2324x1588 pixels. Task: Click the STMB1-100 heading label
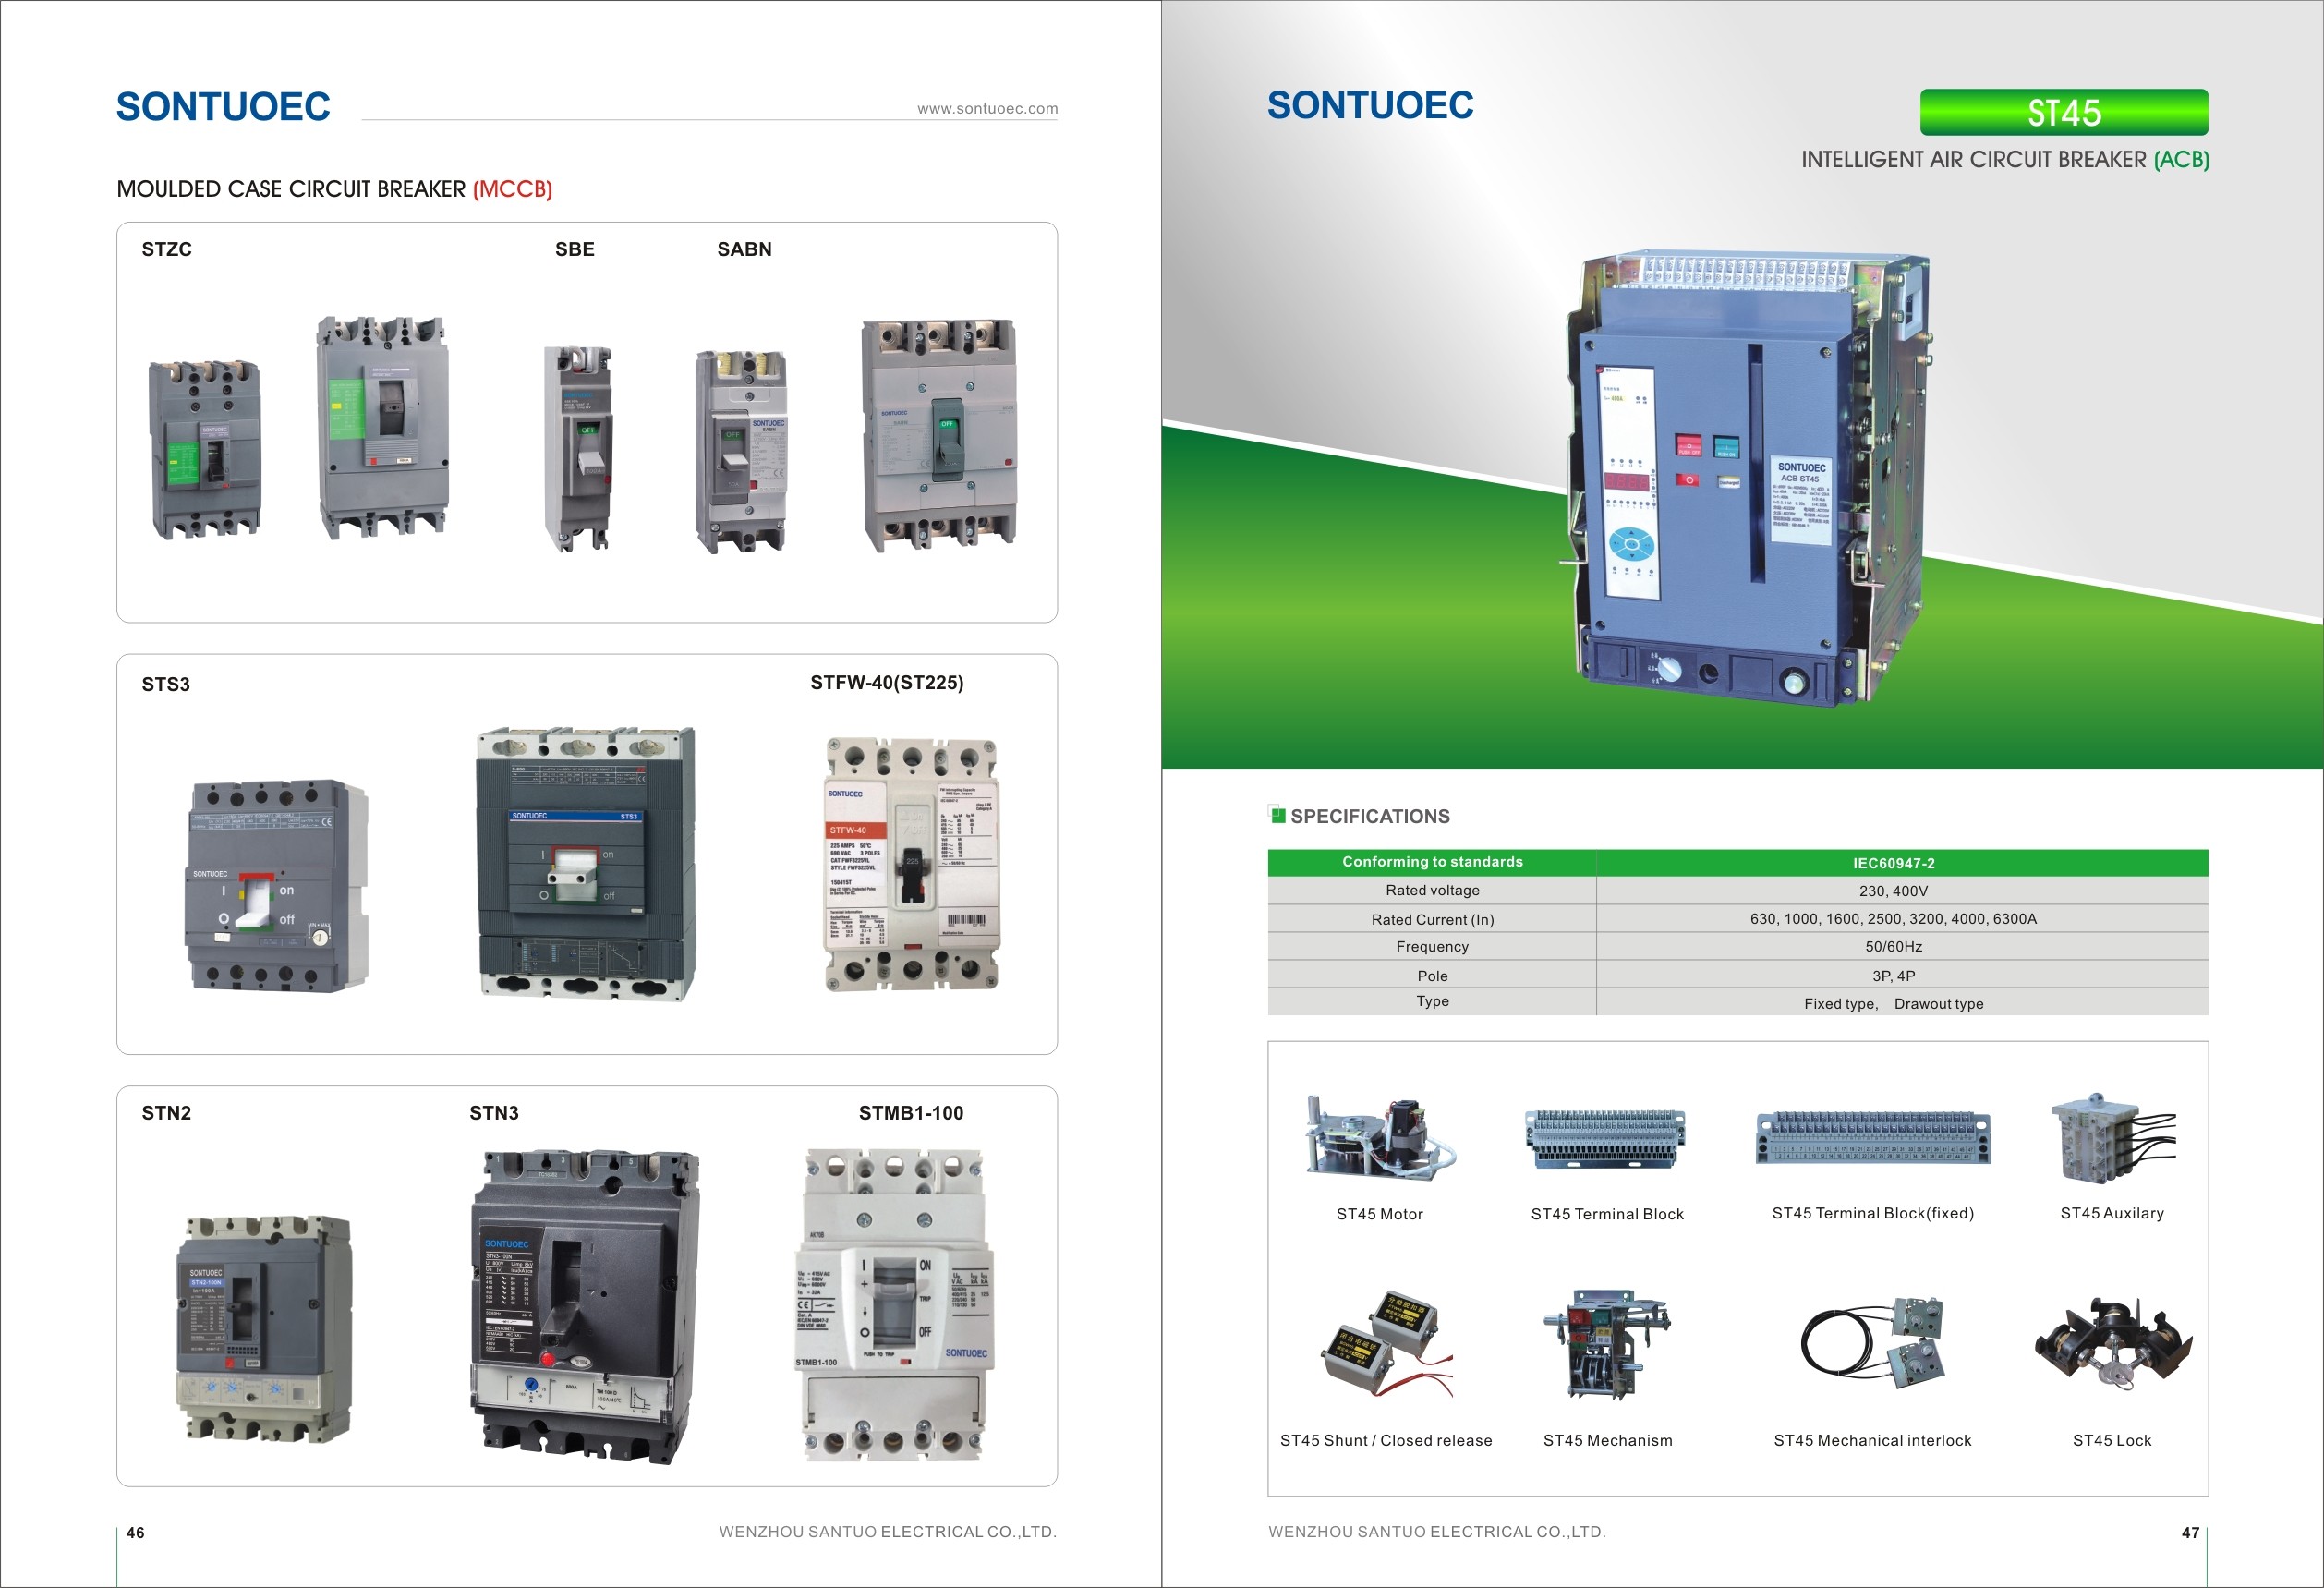(x=911, y=1113)
